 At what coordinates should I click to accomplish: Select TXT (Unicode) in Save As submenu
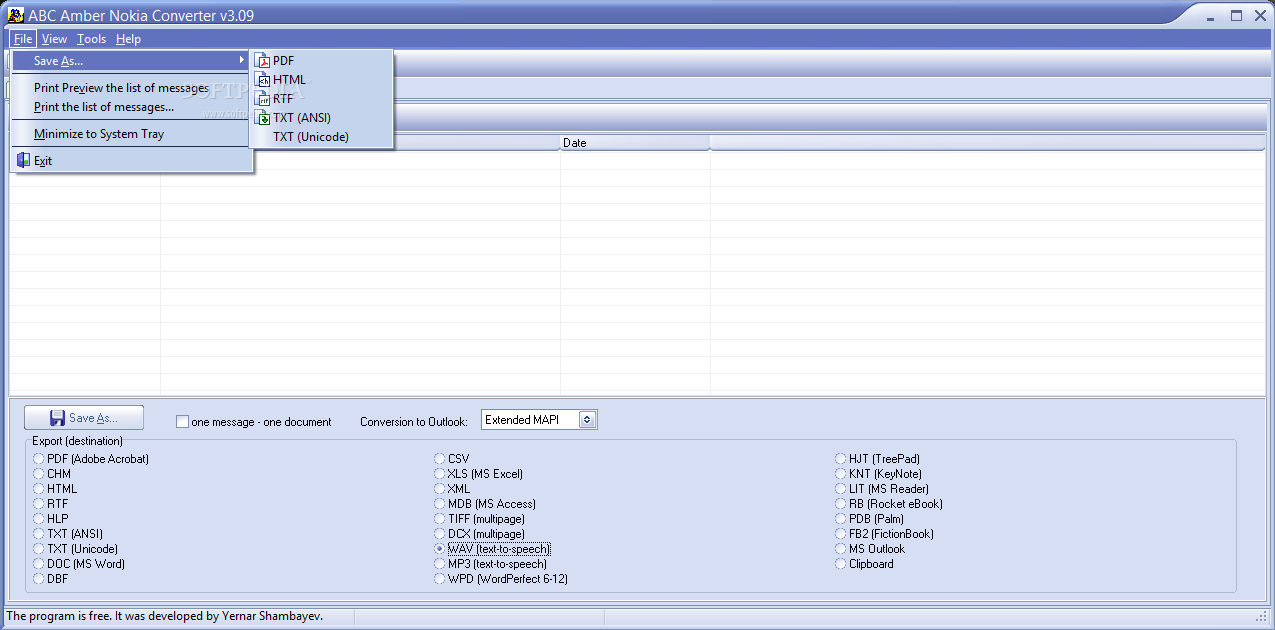[x=321, y=137]
